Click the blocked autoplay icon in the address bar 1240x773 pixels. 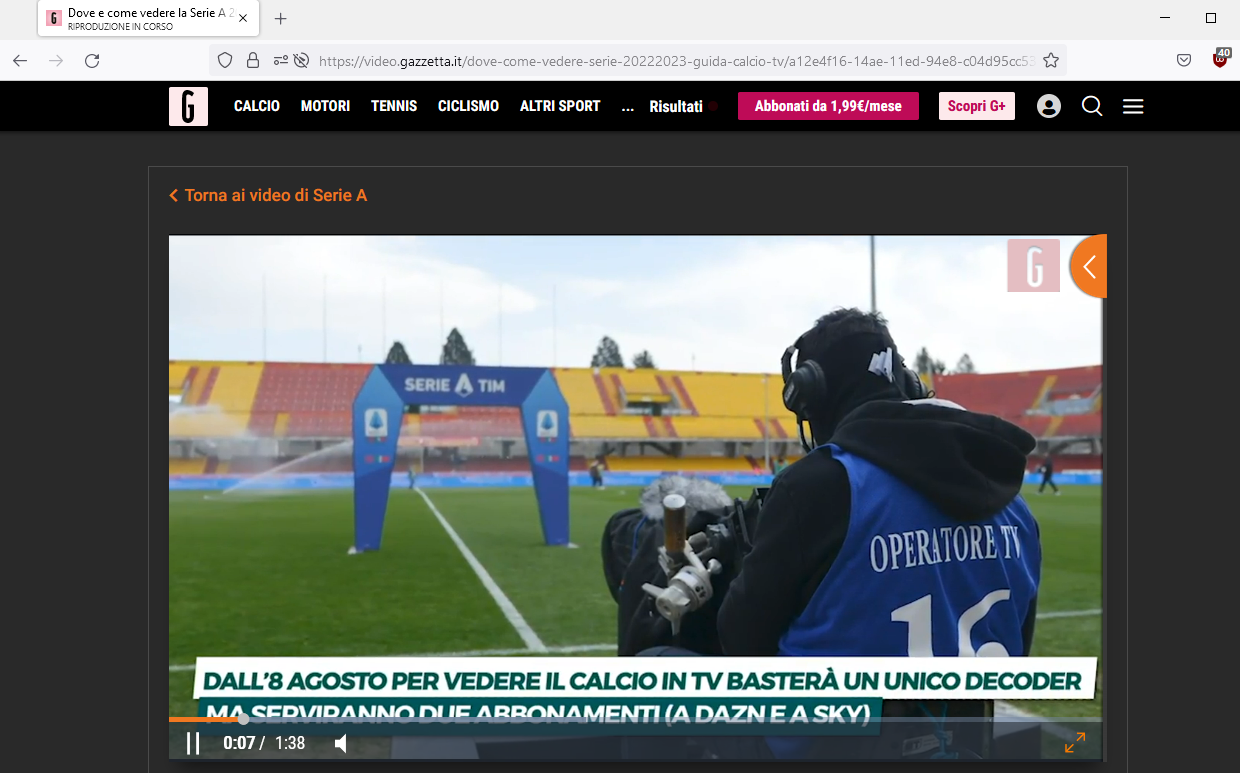click(301, 61)
